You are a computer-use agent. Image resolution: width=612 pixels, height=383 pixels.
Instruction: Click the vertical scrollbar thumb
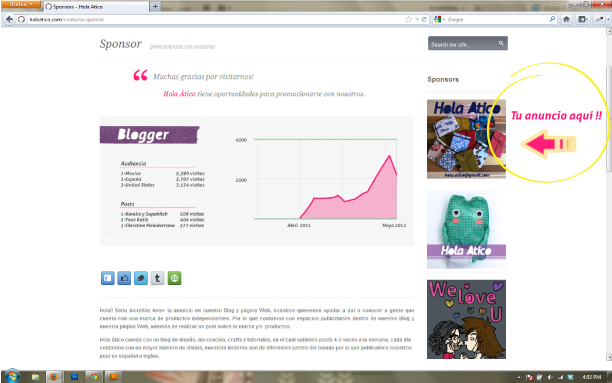tap(608, 119)
